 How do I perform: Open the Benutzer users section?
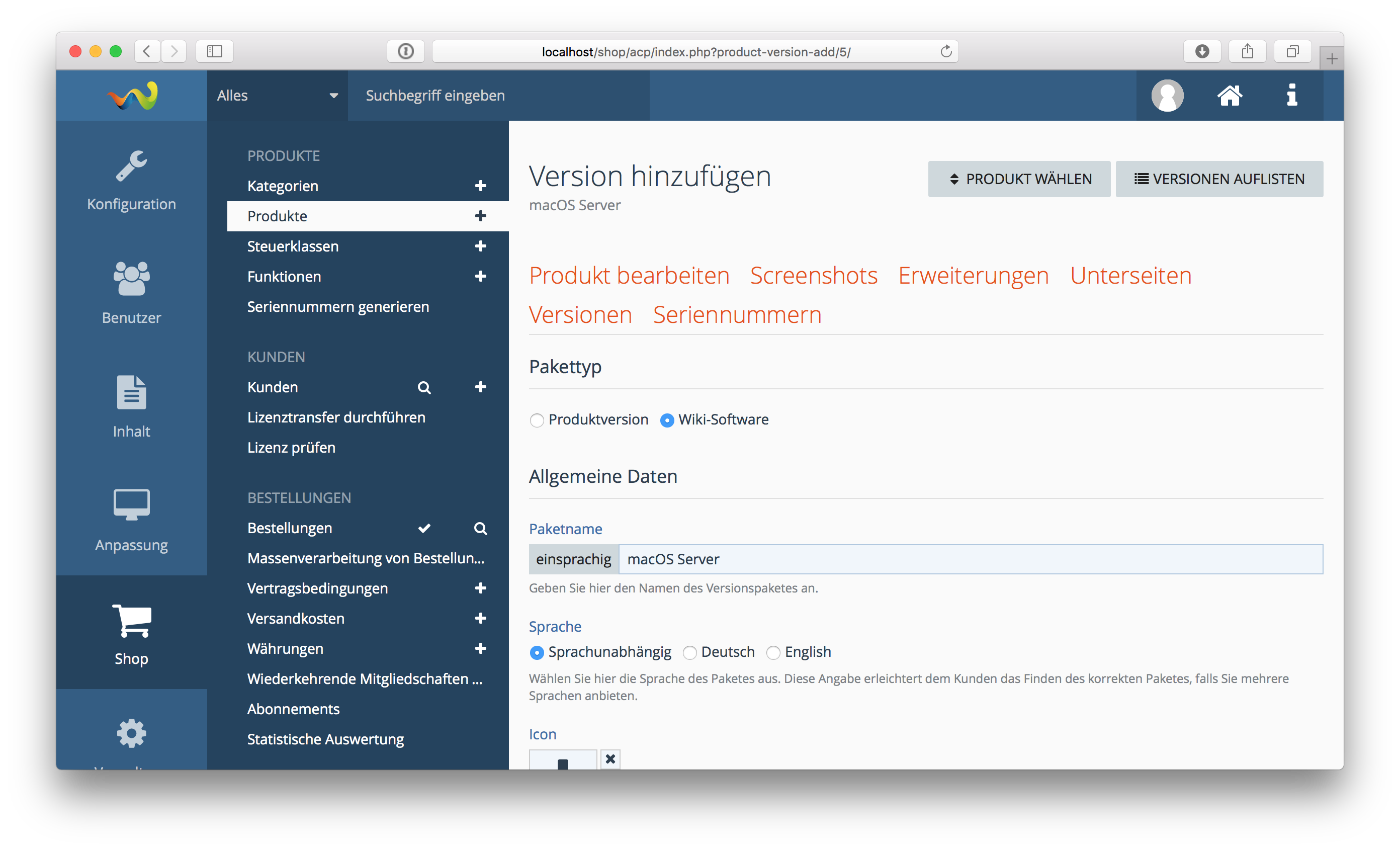pyautogui.click(x=131, y=293)
